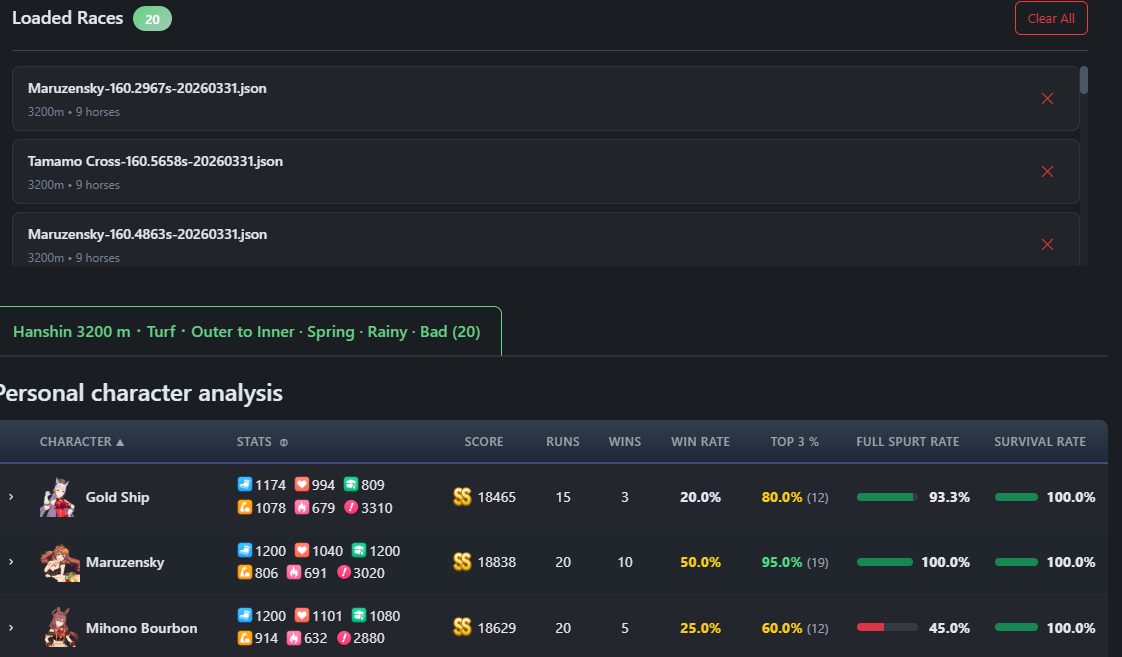1122x657 pixels.
Task: Click Gold Ship's red stamina heart icon
Action: tap(302, 485)
